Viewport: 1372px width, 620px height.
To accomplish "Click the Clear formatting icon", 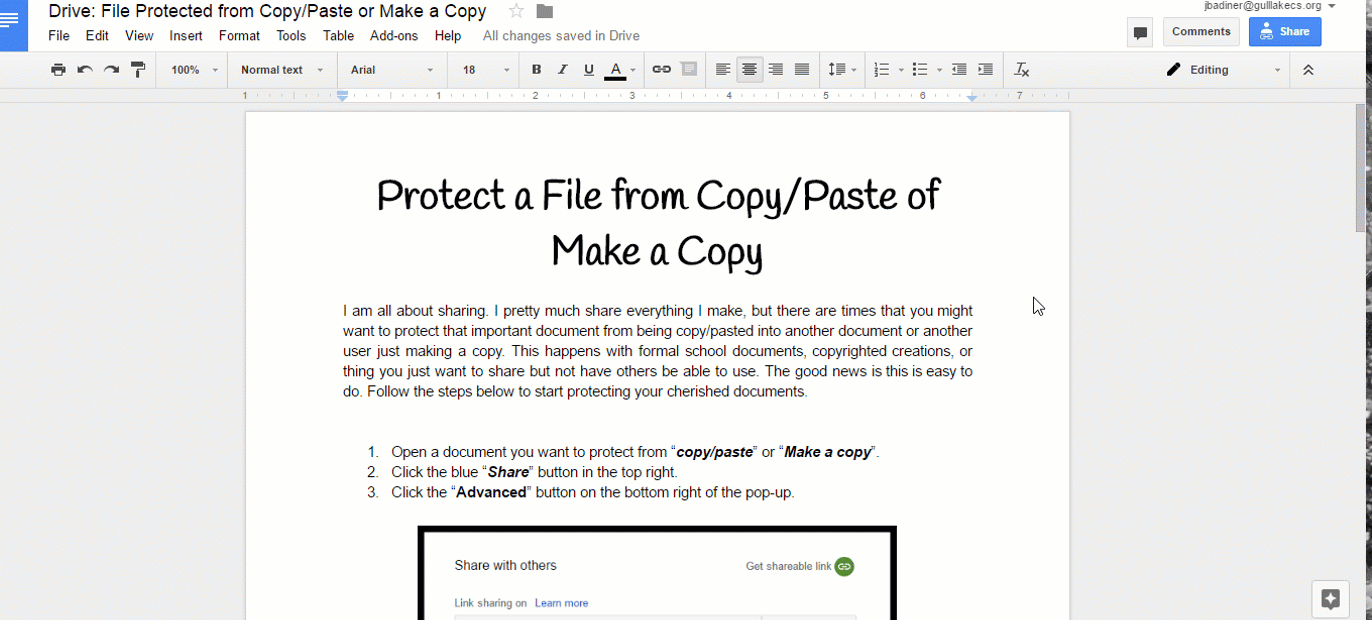I will 1021,70.
